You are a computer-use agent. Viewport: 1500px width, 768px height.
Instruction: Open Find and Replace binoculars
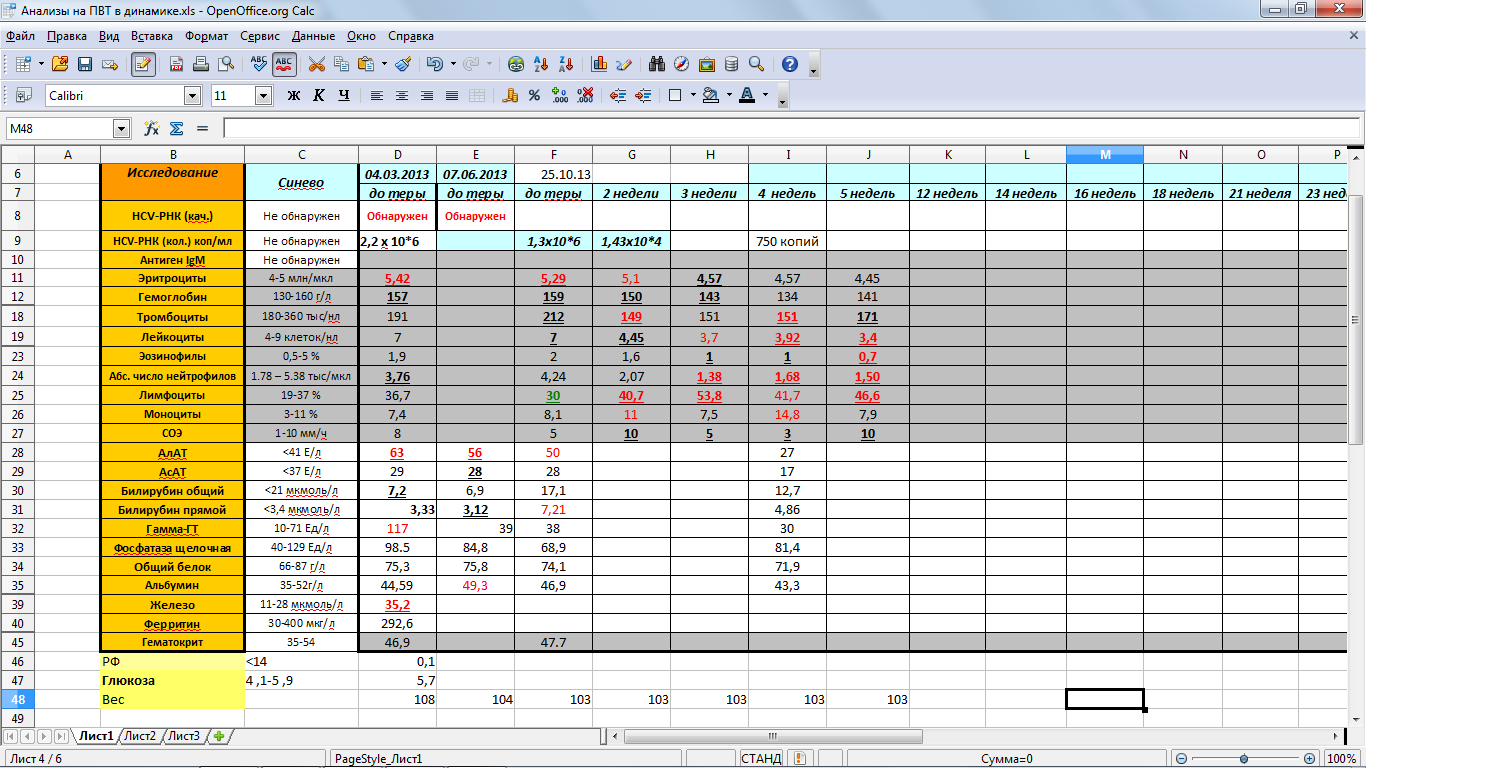point(657,64)
